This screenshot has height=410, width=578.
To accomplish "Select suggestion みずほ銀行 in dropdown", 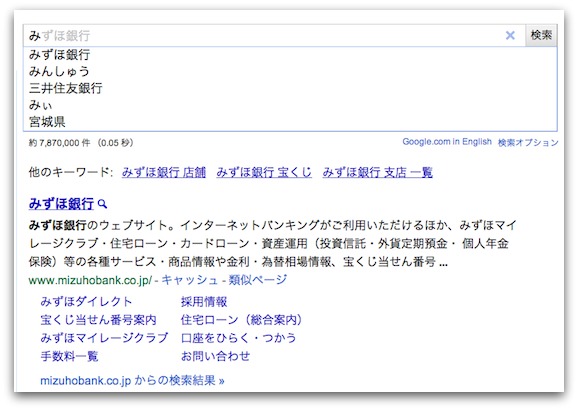I will pos(290,55).
